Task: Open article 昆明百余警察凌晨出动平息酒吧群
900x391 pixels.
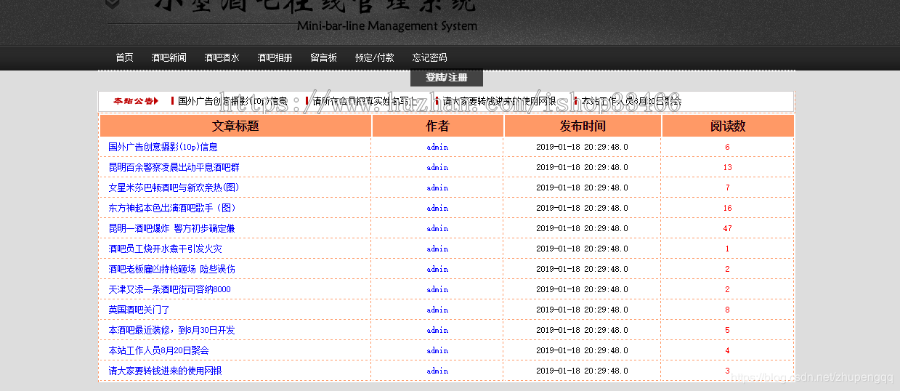Action: [174, 167]
